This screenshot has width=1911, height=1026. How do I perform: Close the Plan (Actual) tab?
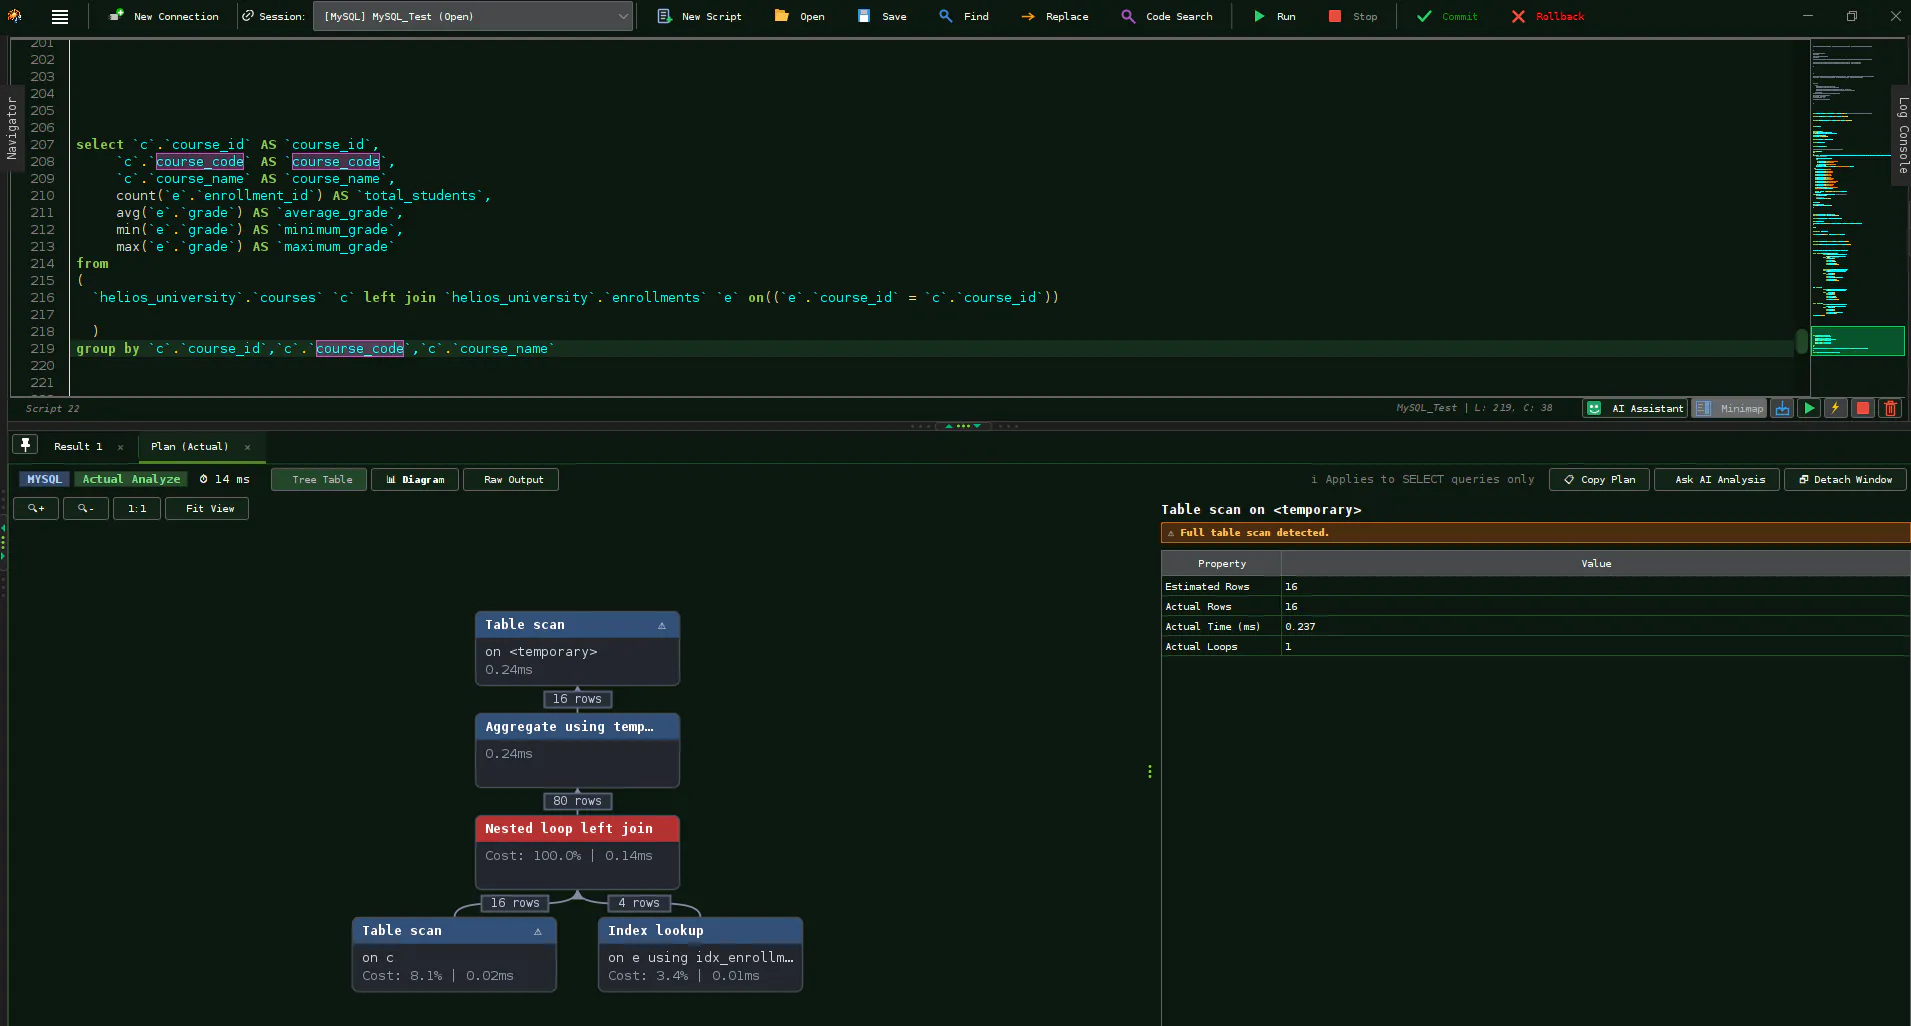(x=247, y=447)
